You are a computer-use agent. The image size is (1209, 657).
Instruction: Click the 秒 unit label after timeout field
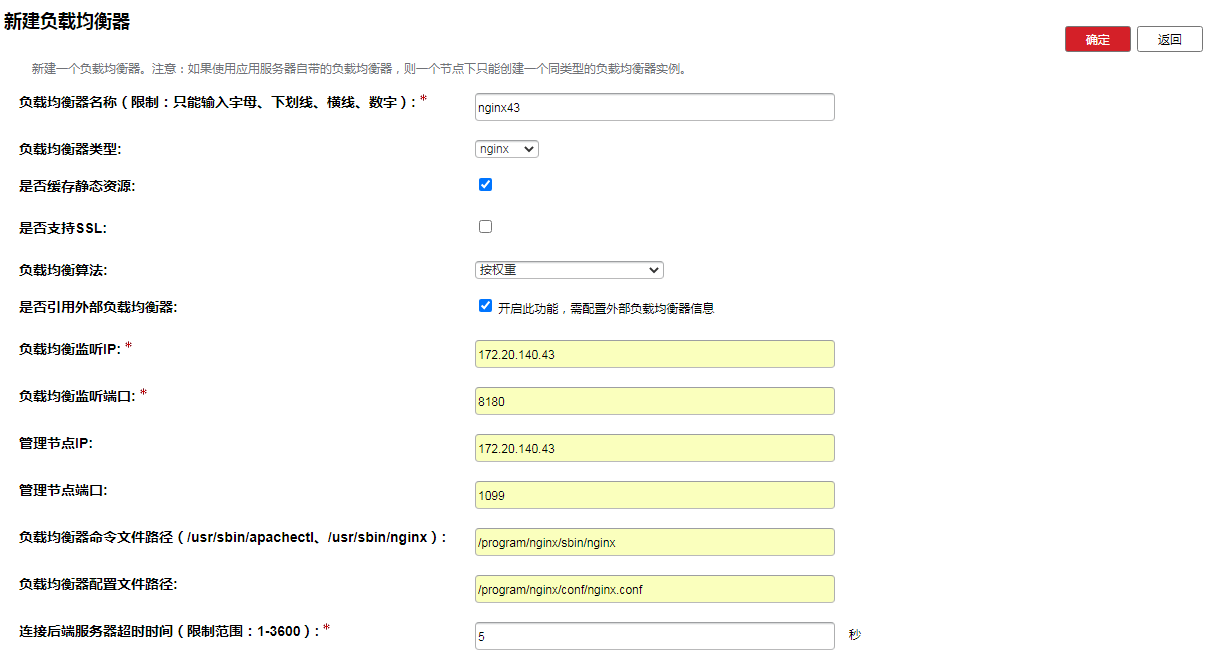pos(854,635)
